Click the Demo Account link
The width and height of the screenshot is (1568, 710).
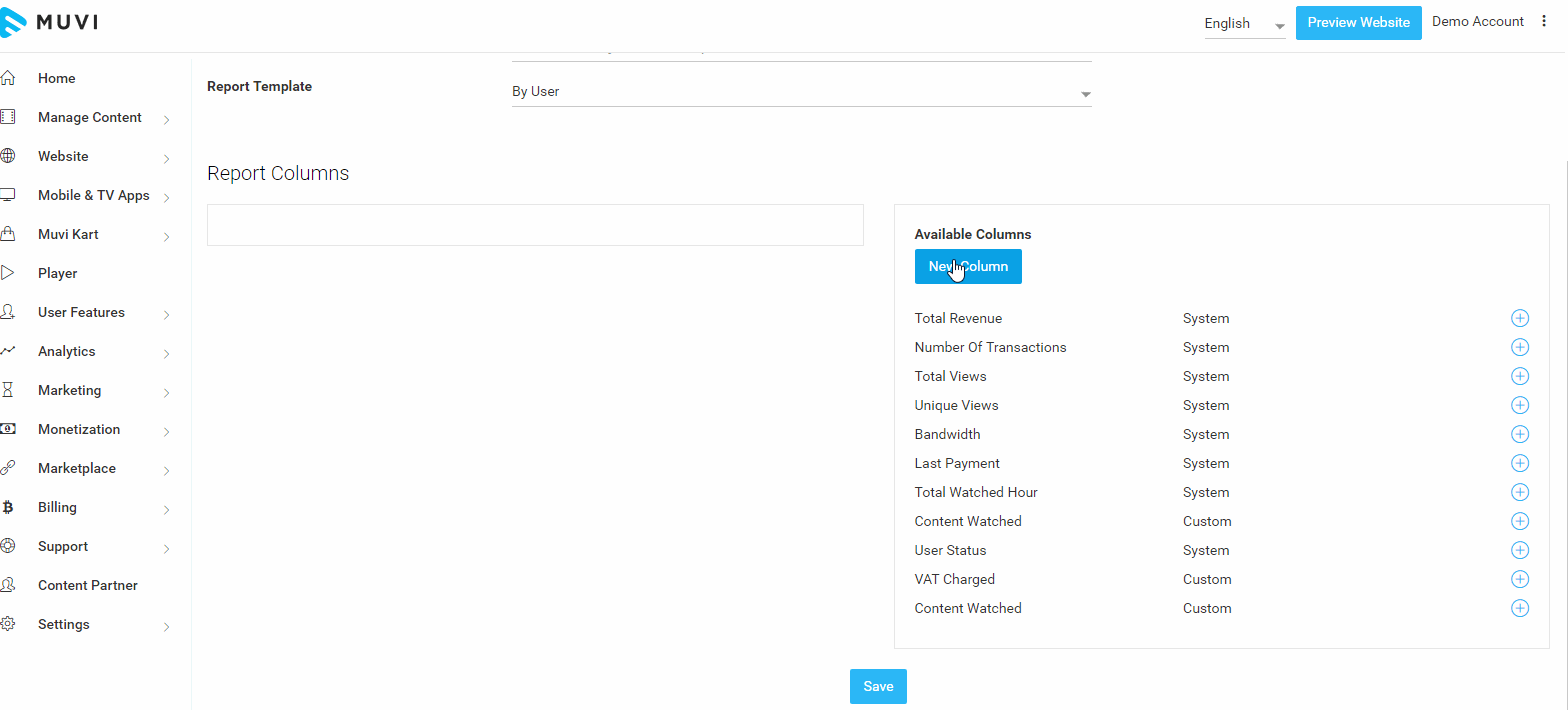[x=1478, y=21]
